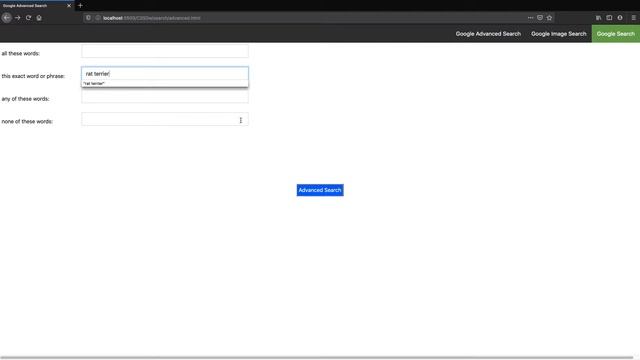This screenshot has width=640, height=360.
Task: Click the 'this exact word or phrase' field
Action: (165, 73)
